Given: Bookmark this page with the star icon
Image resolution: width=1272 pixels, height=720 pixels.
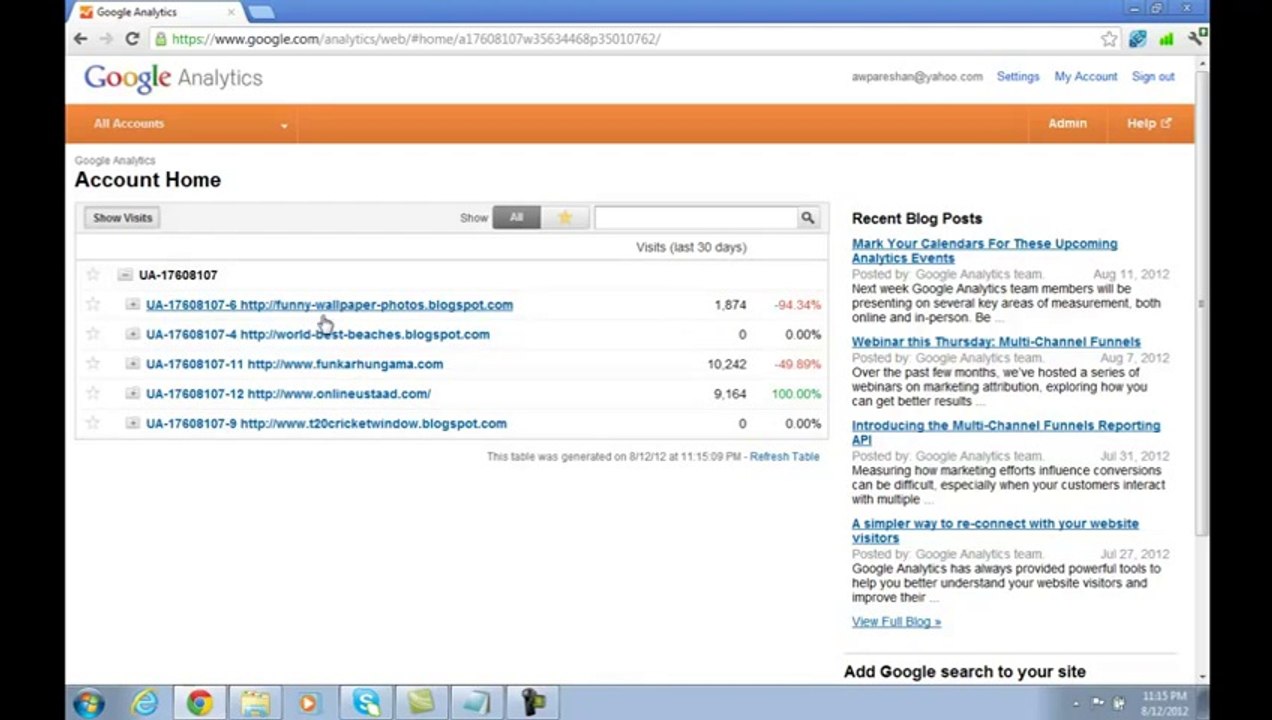Looking at the screenshot, I should click(x=1109, y=39).
